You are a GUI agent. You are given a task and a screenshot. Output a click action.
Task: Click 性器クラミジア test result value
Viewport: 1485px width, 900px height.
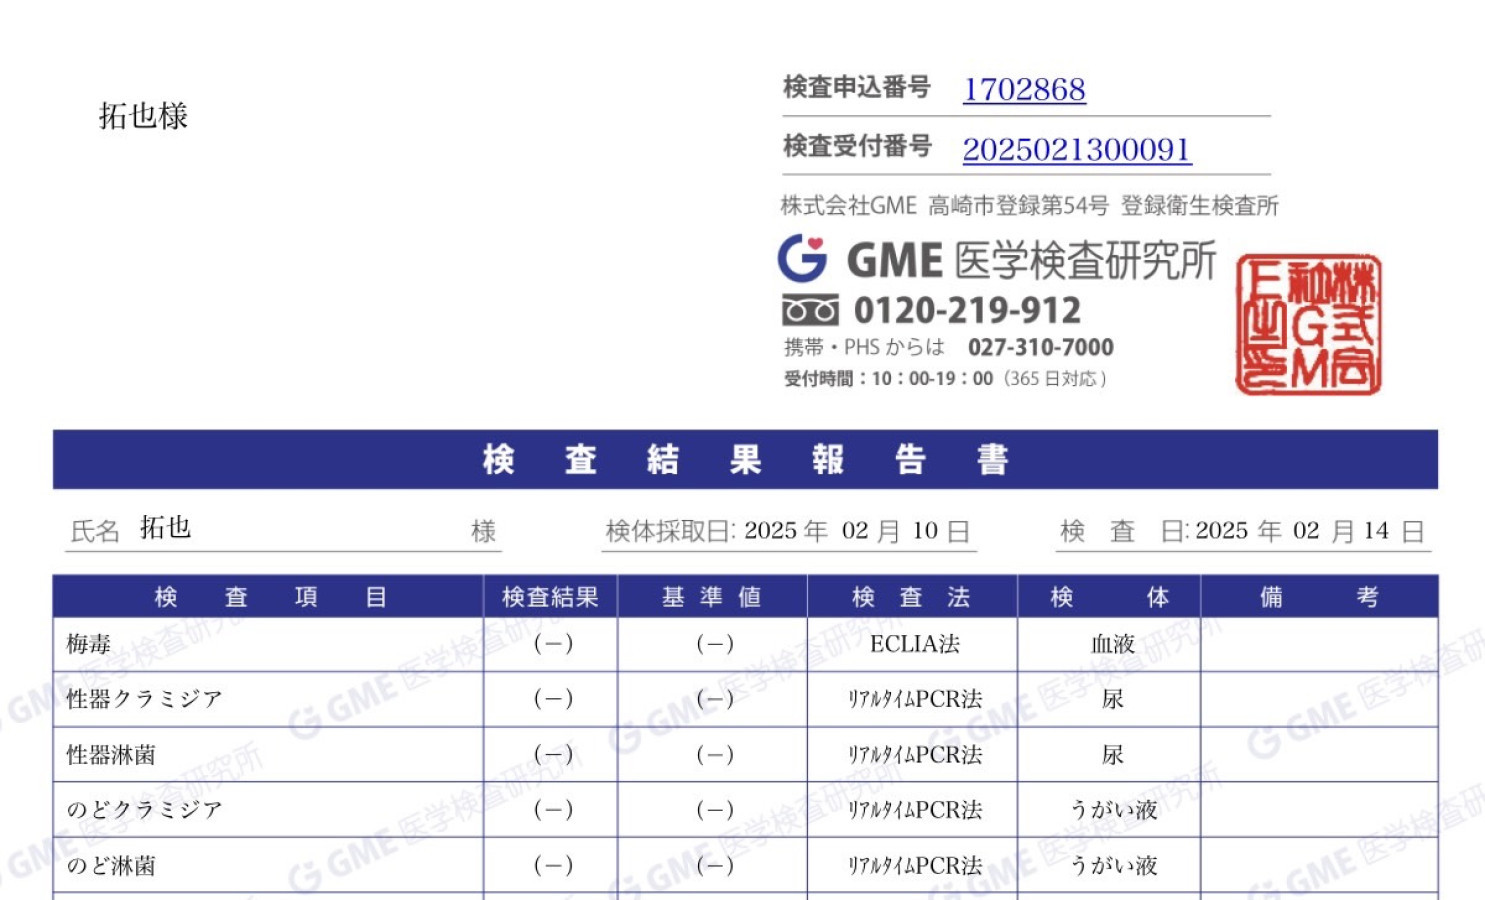coord(553,699)
